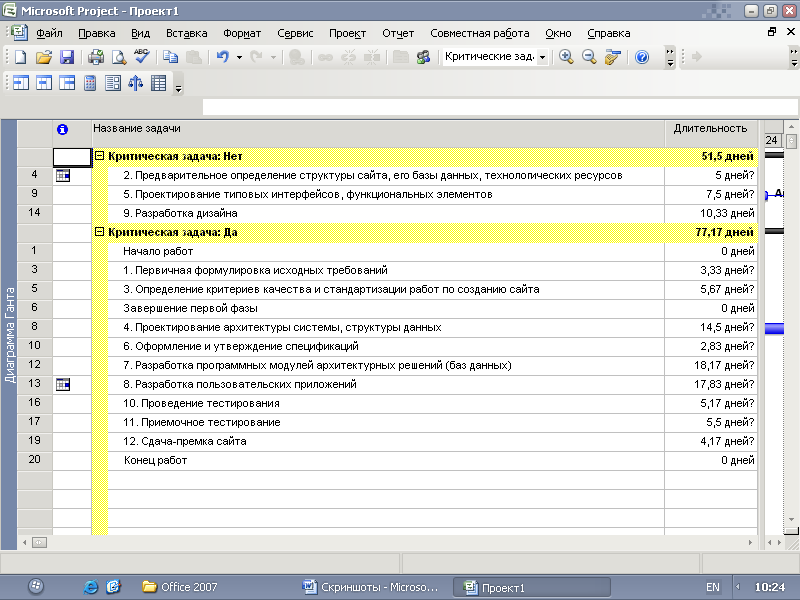Open the Проект menu

pyautogui.click(x=347, y=33)
